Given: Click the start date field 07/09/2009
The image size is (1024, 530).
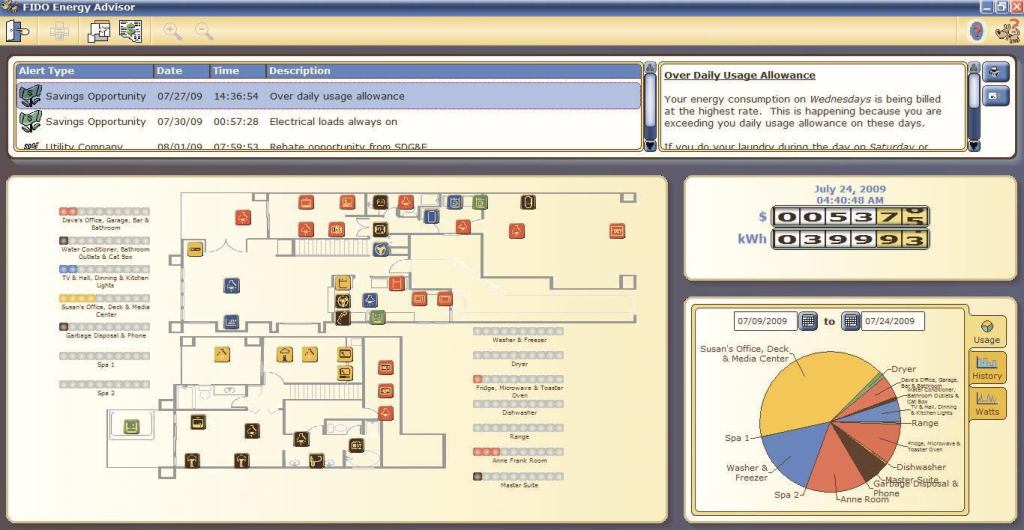Looking at the screenshot, I should tap(764, 321).
